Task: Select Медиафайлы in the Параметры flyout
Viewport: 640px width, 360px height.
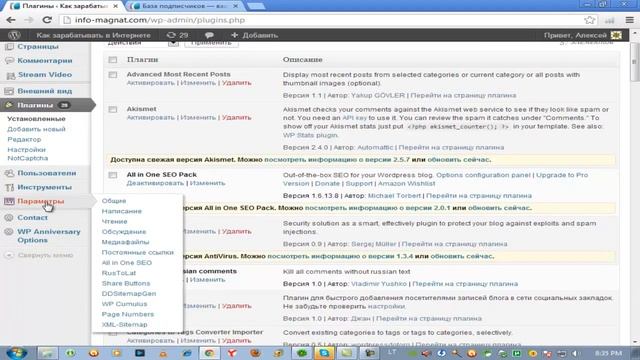Action: coord(125,242)
